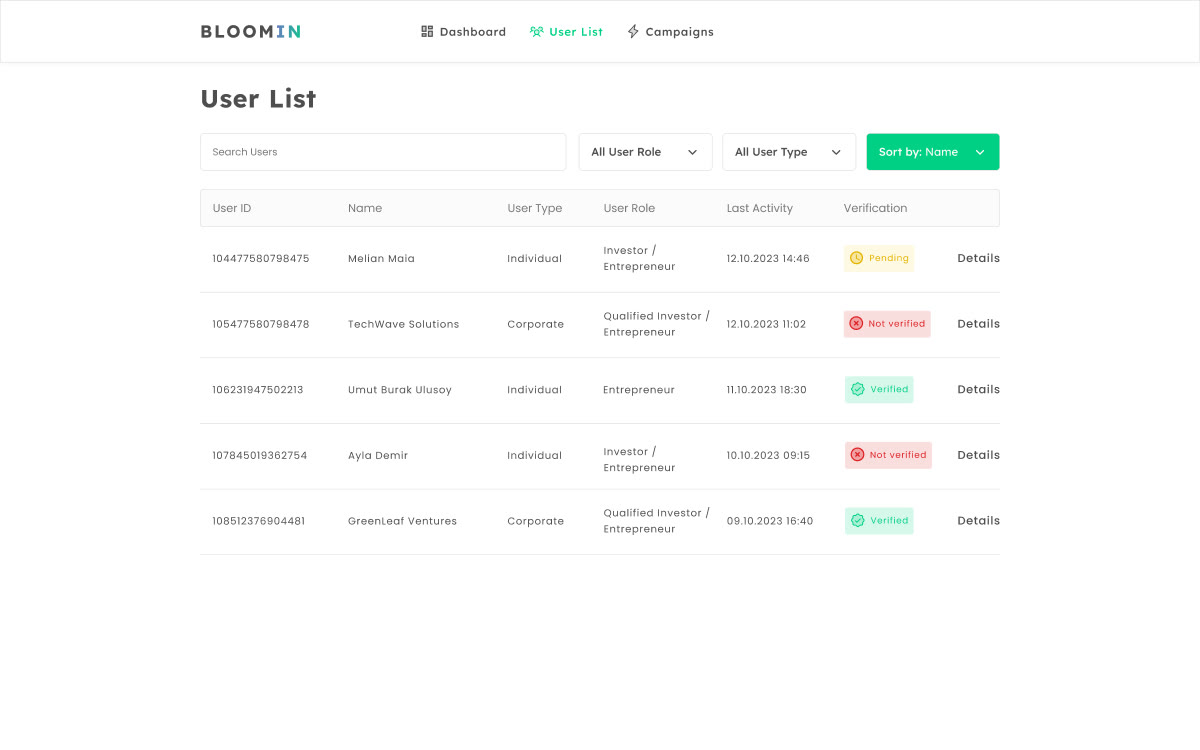Open Details for Melian Maia
1200x750 pixels.
point(978,258)
